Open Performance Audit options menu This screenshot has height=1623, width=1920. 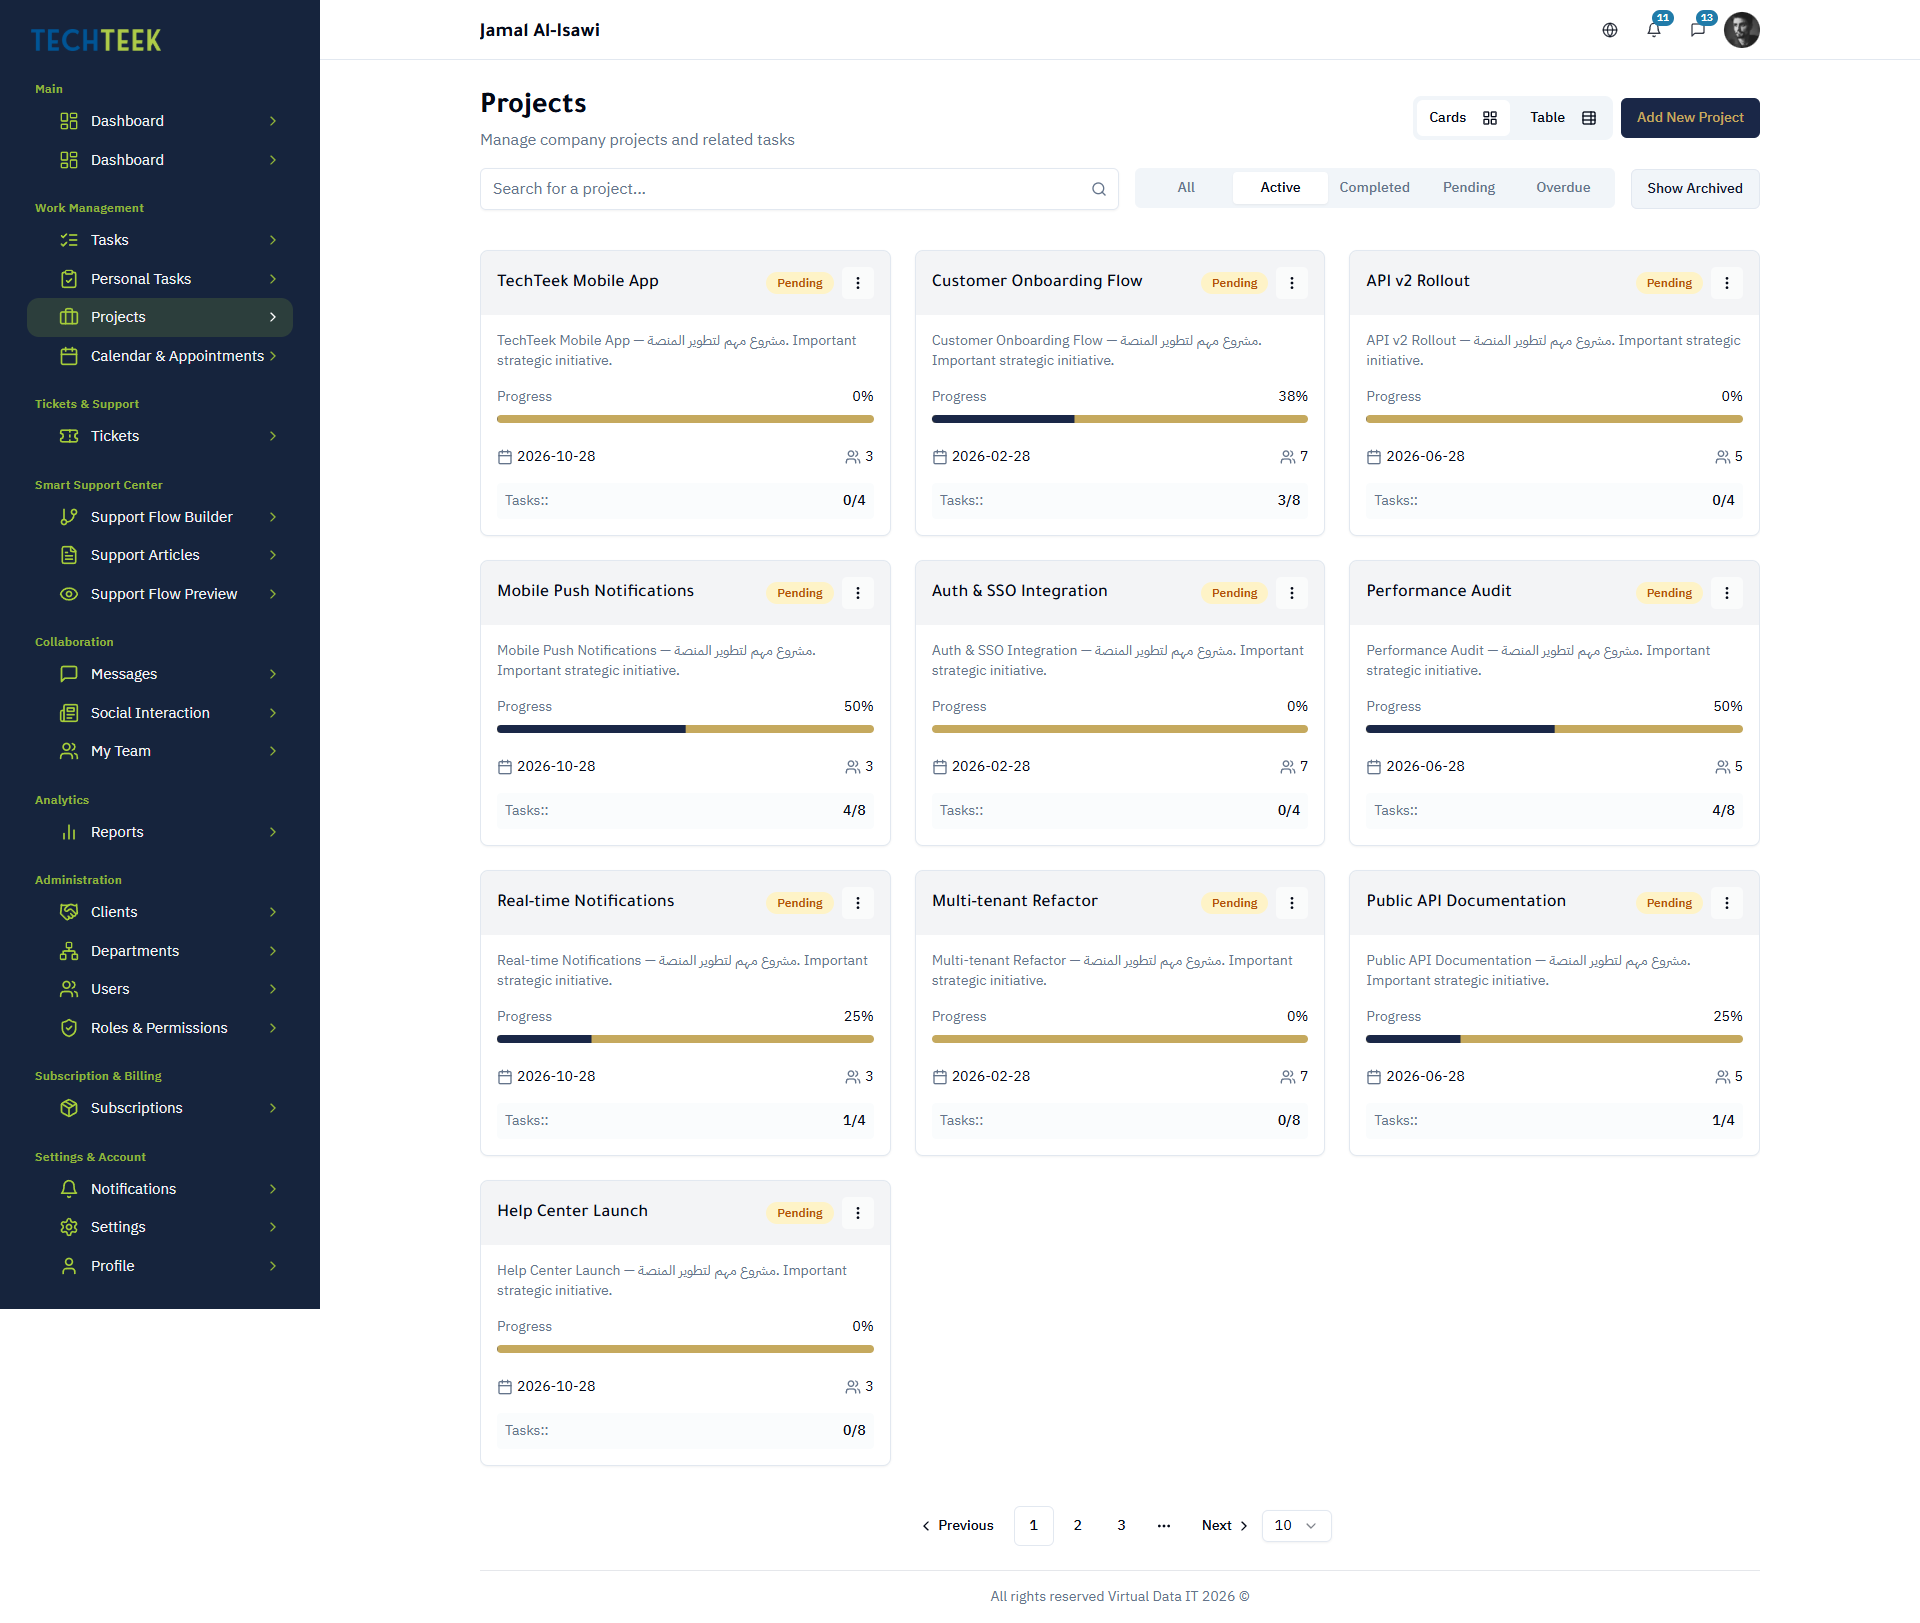coord(1727,593)
